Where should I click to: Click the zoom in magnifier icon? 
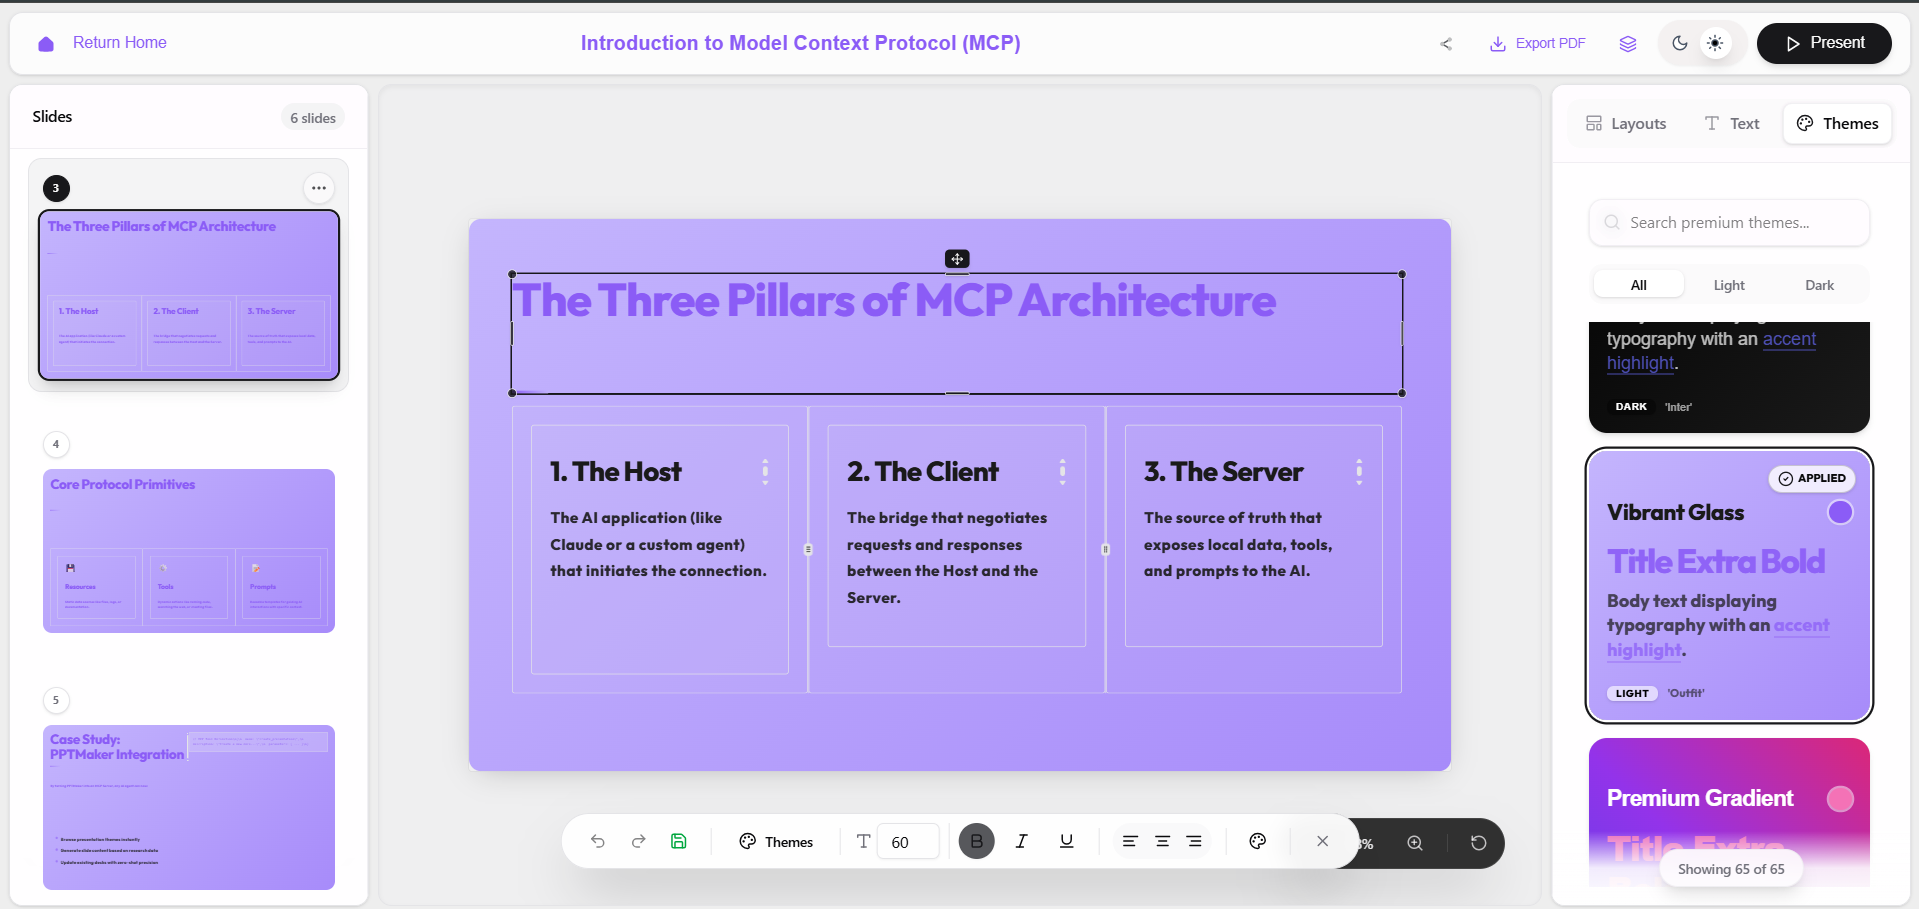click(x=1415, y=843)
